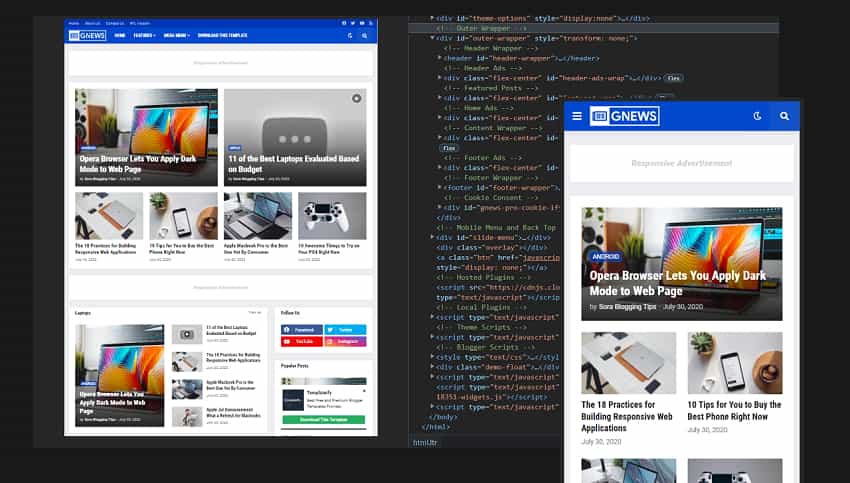Open the Home menu item in desktop navbar

(x=120, y=36)
